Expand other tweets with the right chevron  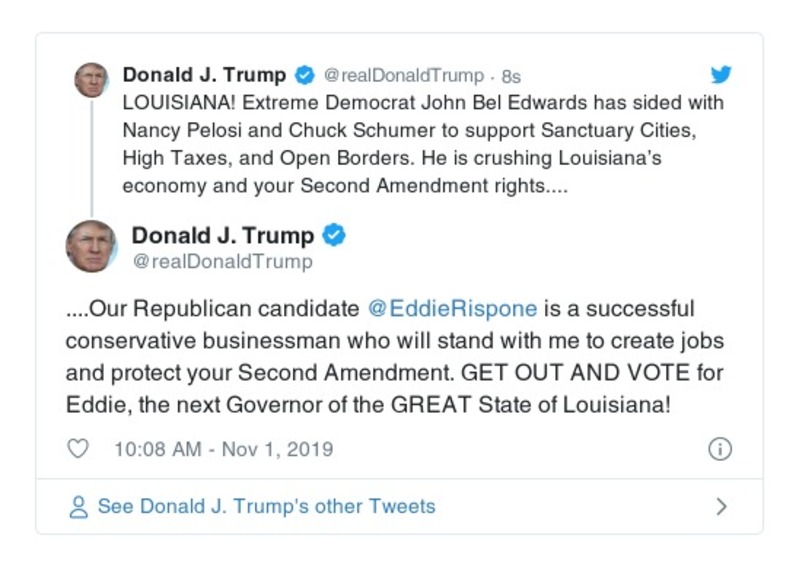tap(721, 507)
